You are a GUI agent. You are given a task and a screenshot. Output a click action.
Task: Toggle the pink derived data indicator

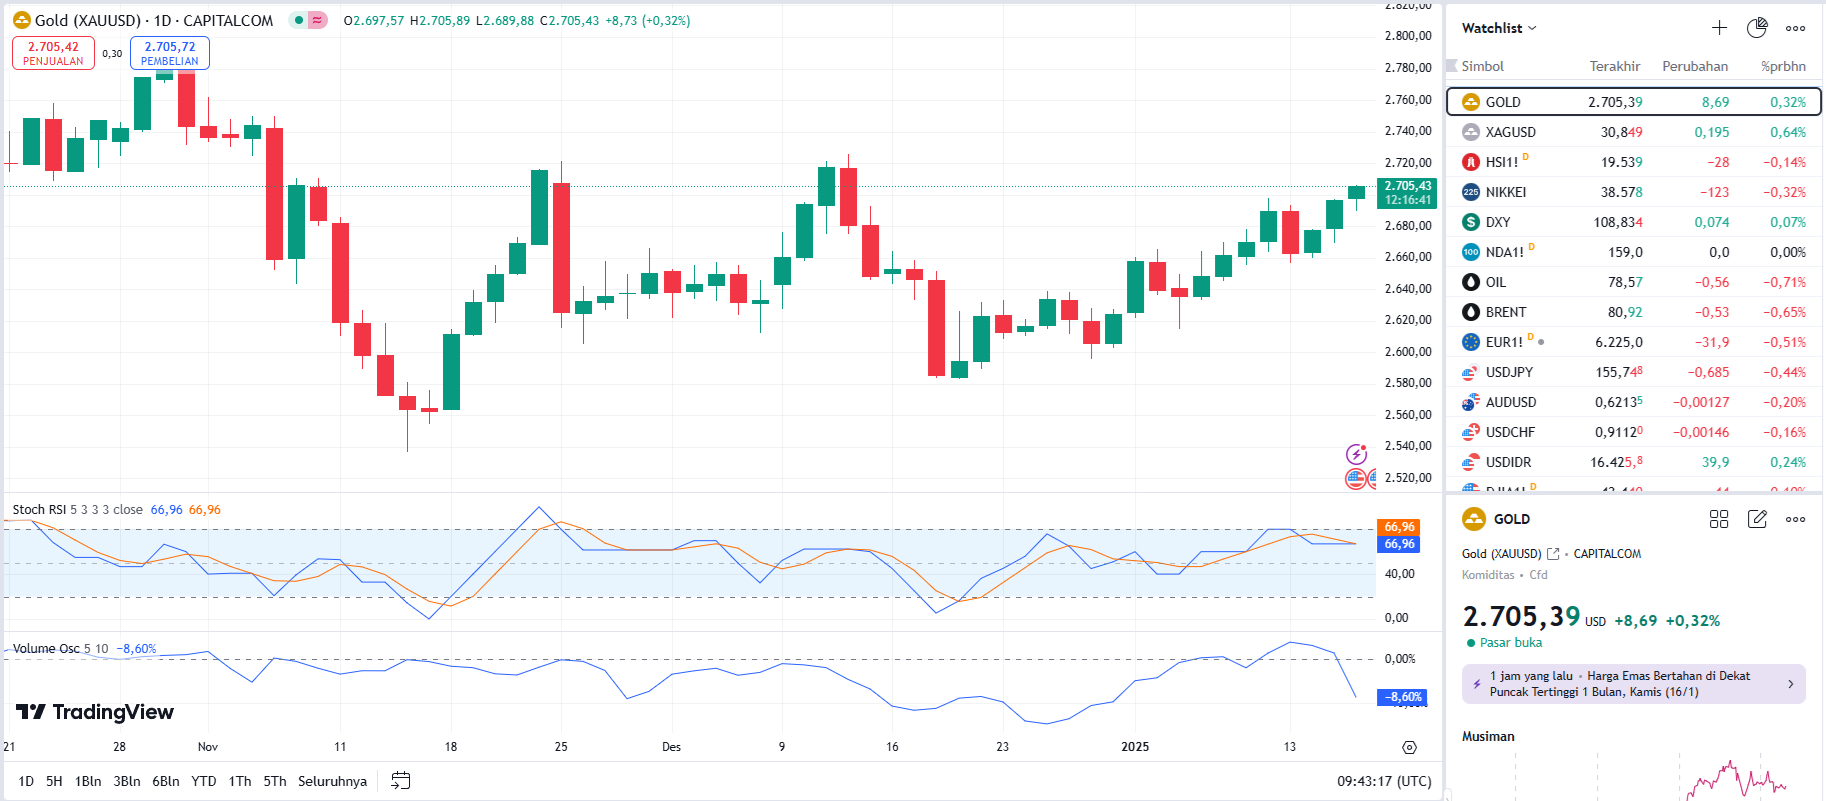click(317, 20)
